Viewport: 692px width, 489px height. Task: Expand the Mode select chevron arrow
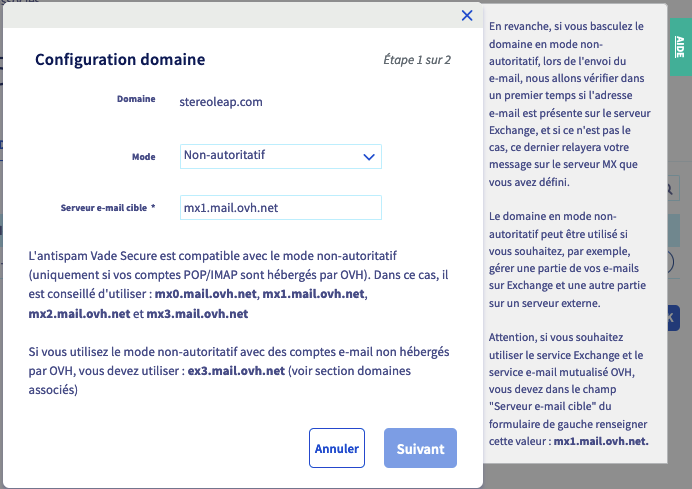(x=367, y=156)
